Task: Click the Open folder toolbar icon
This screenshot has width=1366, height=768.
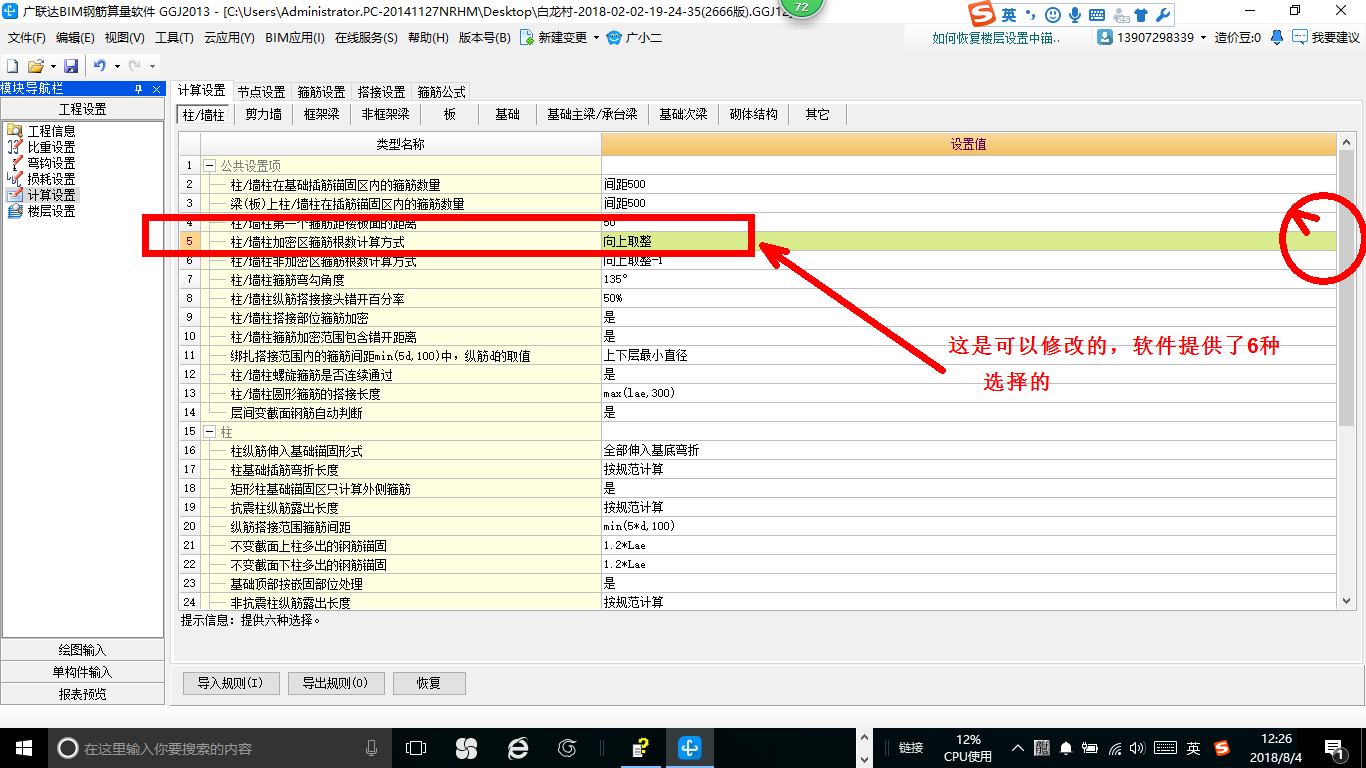Action: [35, 66]
